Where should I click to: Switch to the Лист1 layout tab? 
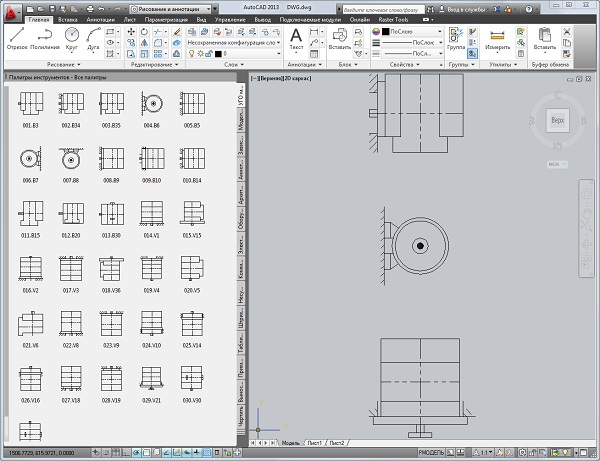tap(315, 442)
